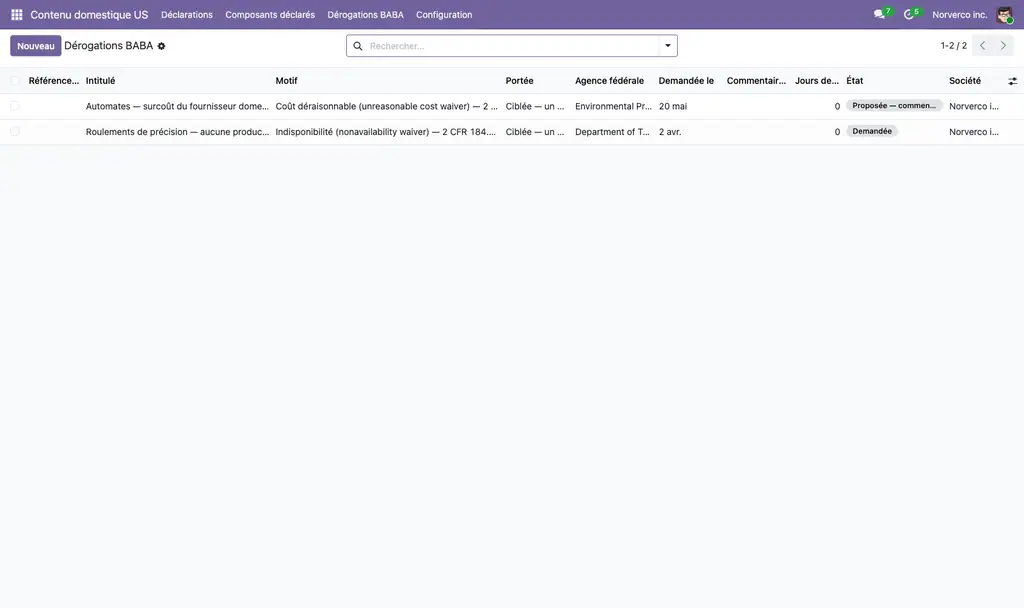Screen dimensions: 1024x608
Task: Click the Nouveau button
Action: tap(36, 46)
